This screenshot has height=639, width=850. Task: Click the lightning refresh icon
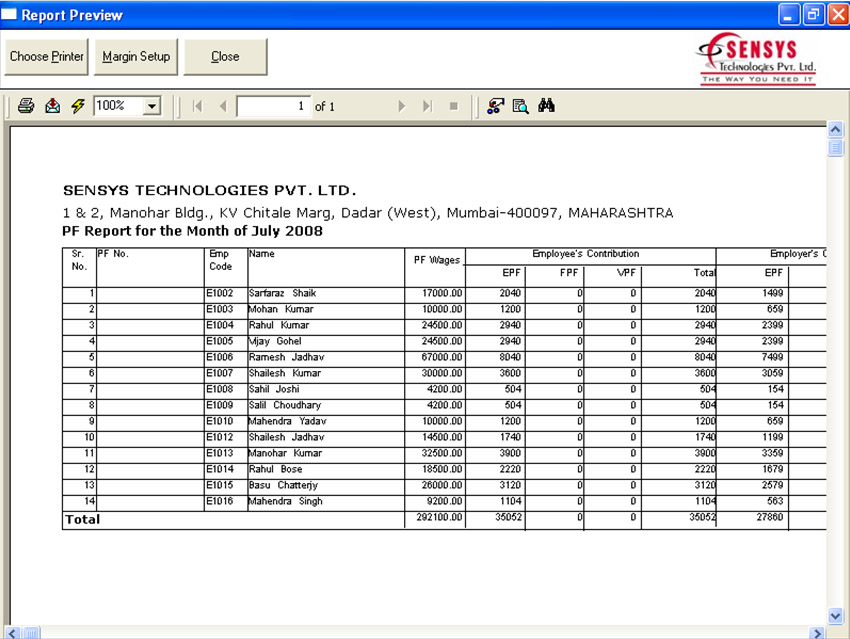point(78,106)
